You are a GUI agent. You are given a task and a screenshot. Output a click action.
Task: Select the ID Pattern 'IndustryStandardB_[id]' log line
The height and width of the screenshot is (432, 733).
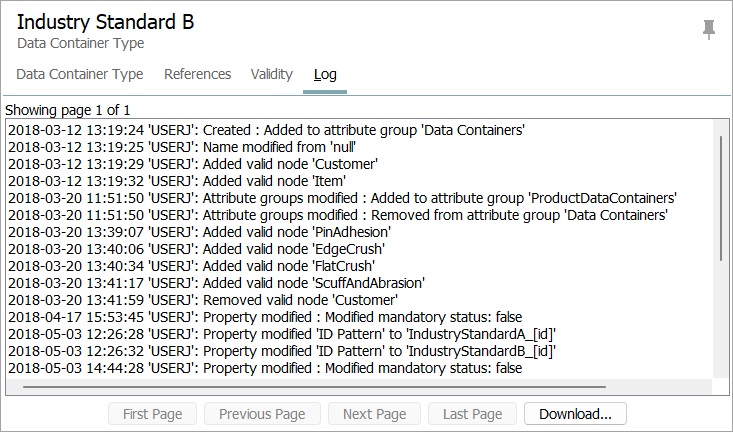tap(282, 351)
